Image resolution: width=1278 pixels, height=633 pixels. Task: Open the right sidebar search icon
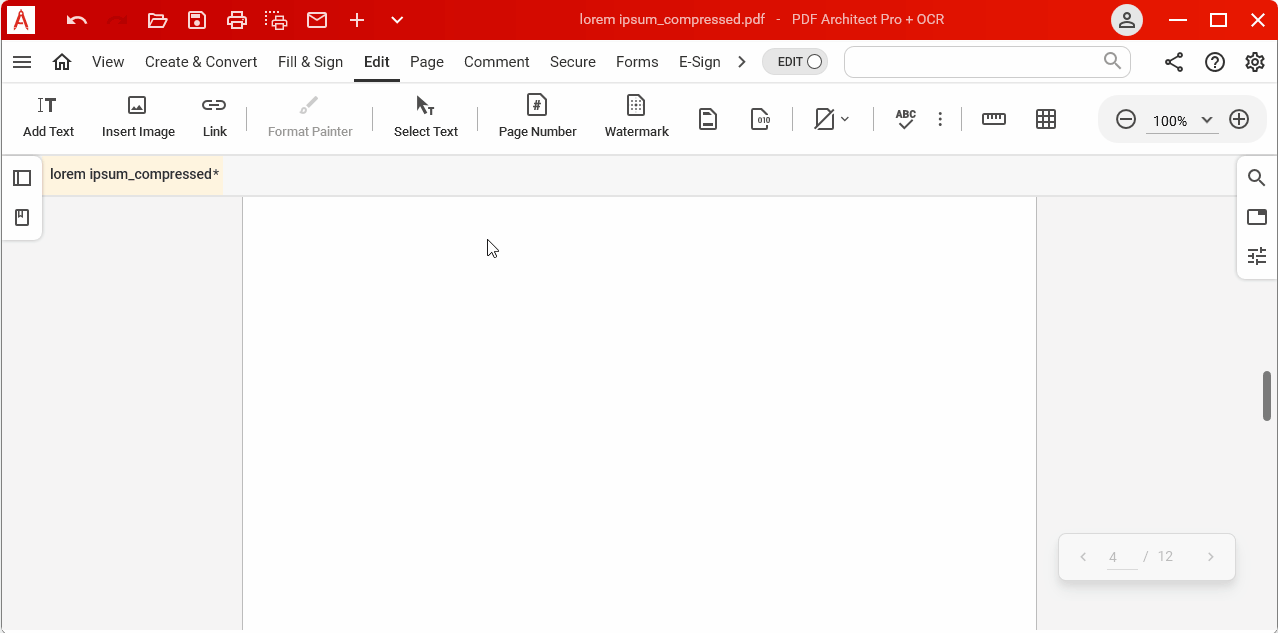1257,178
